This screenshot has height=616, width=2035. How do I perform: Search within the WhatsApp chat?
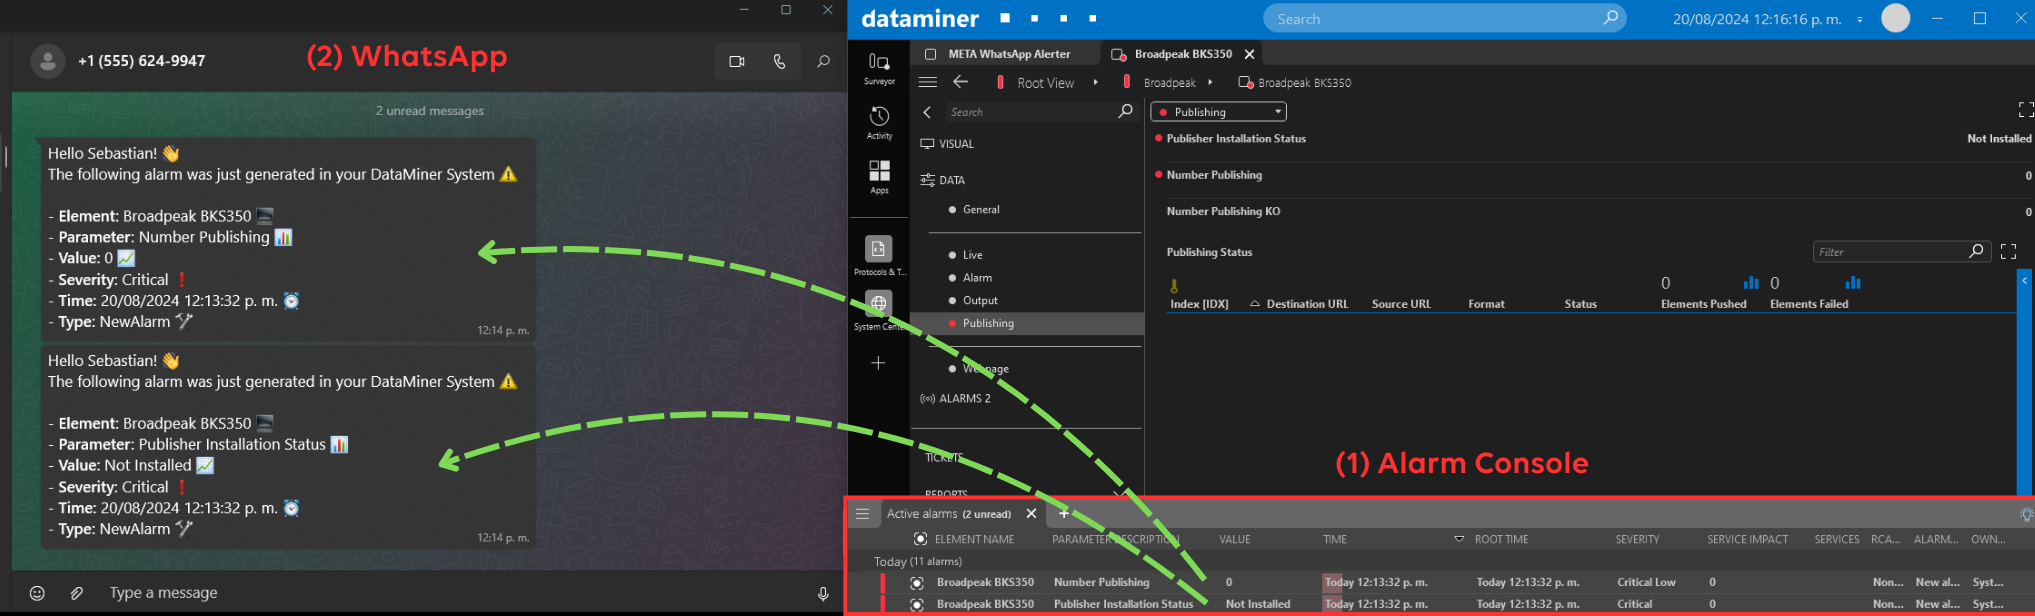(823, 61)
